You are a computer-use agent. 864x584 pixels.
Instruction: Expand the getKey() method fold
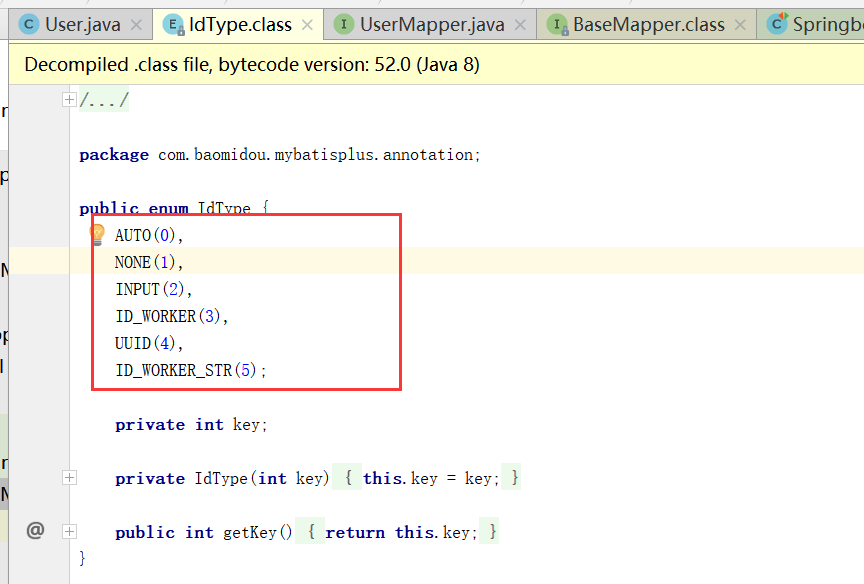(69, 532)
